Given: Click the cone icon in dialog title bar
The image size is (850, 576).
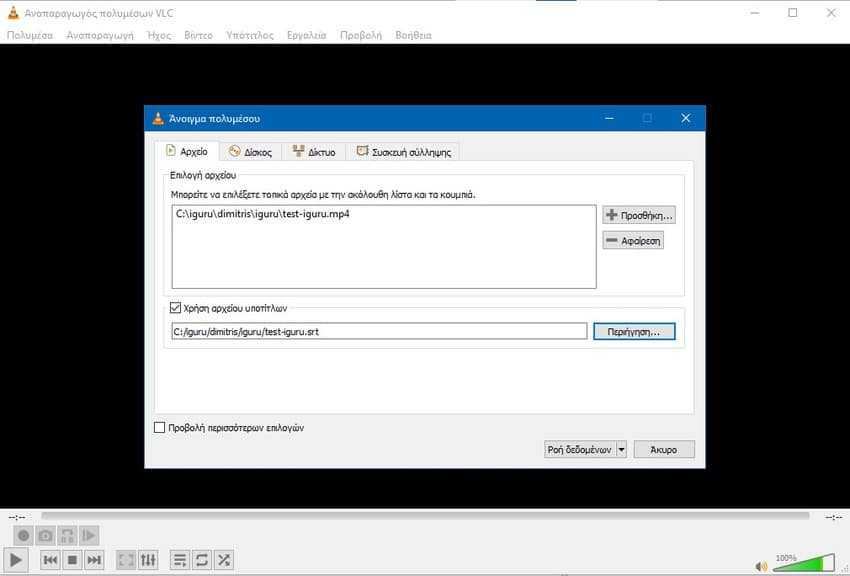Looking at the screenshot, I should click(x=158, y=118).
